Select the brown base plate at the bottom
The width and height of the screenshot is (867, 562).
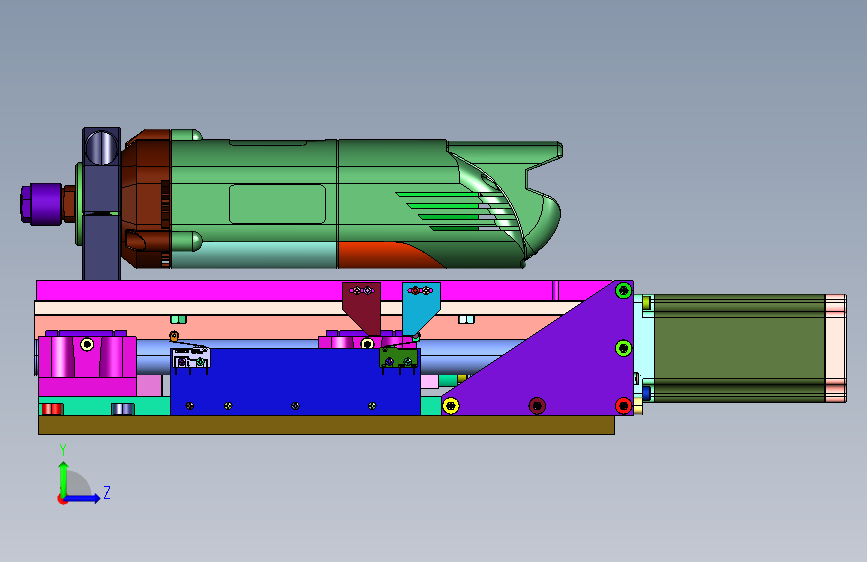tap(326, 425)
